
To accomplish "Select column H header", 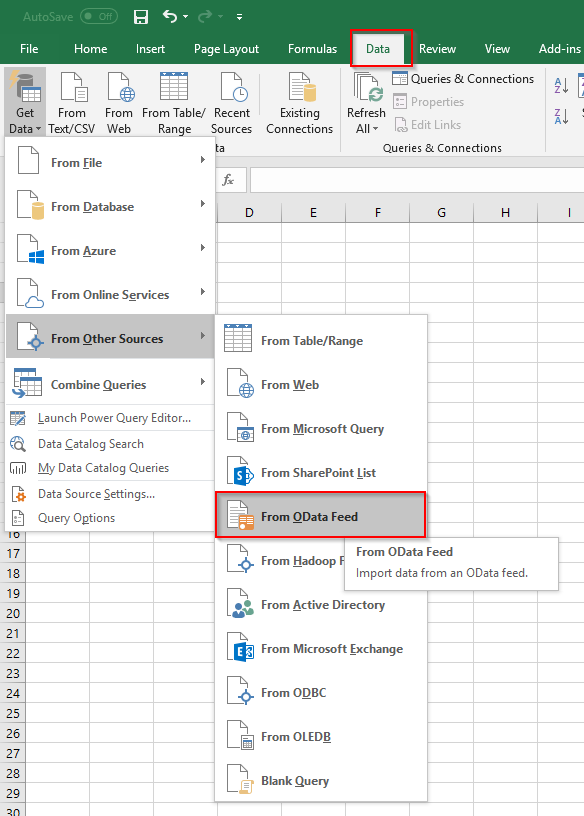I will coord(505,212).
